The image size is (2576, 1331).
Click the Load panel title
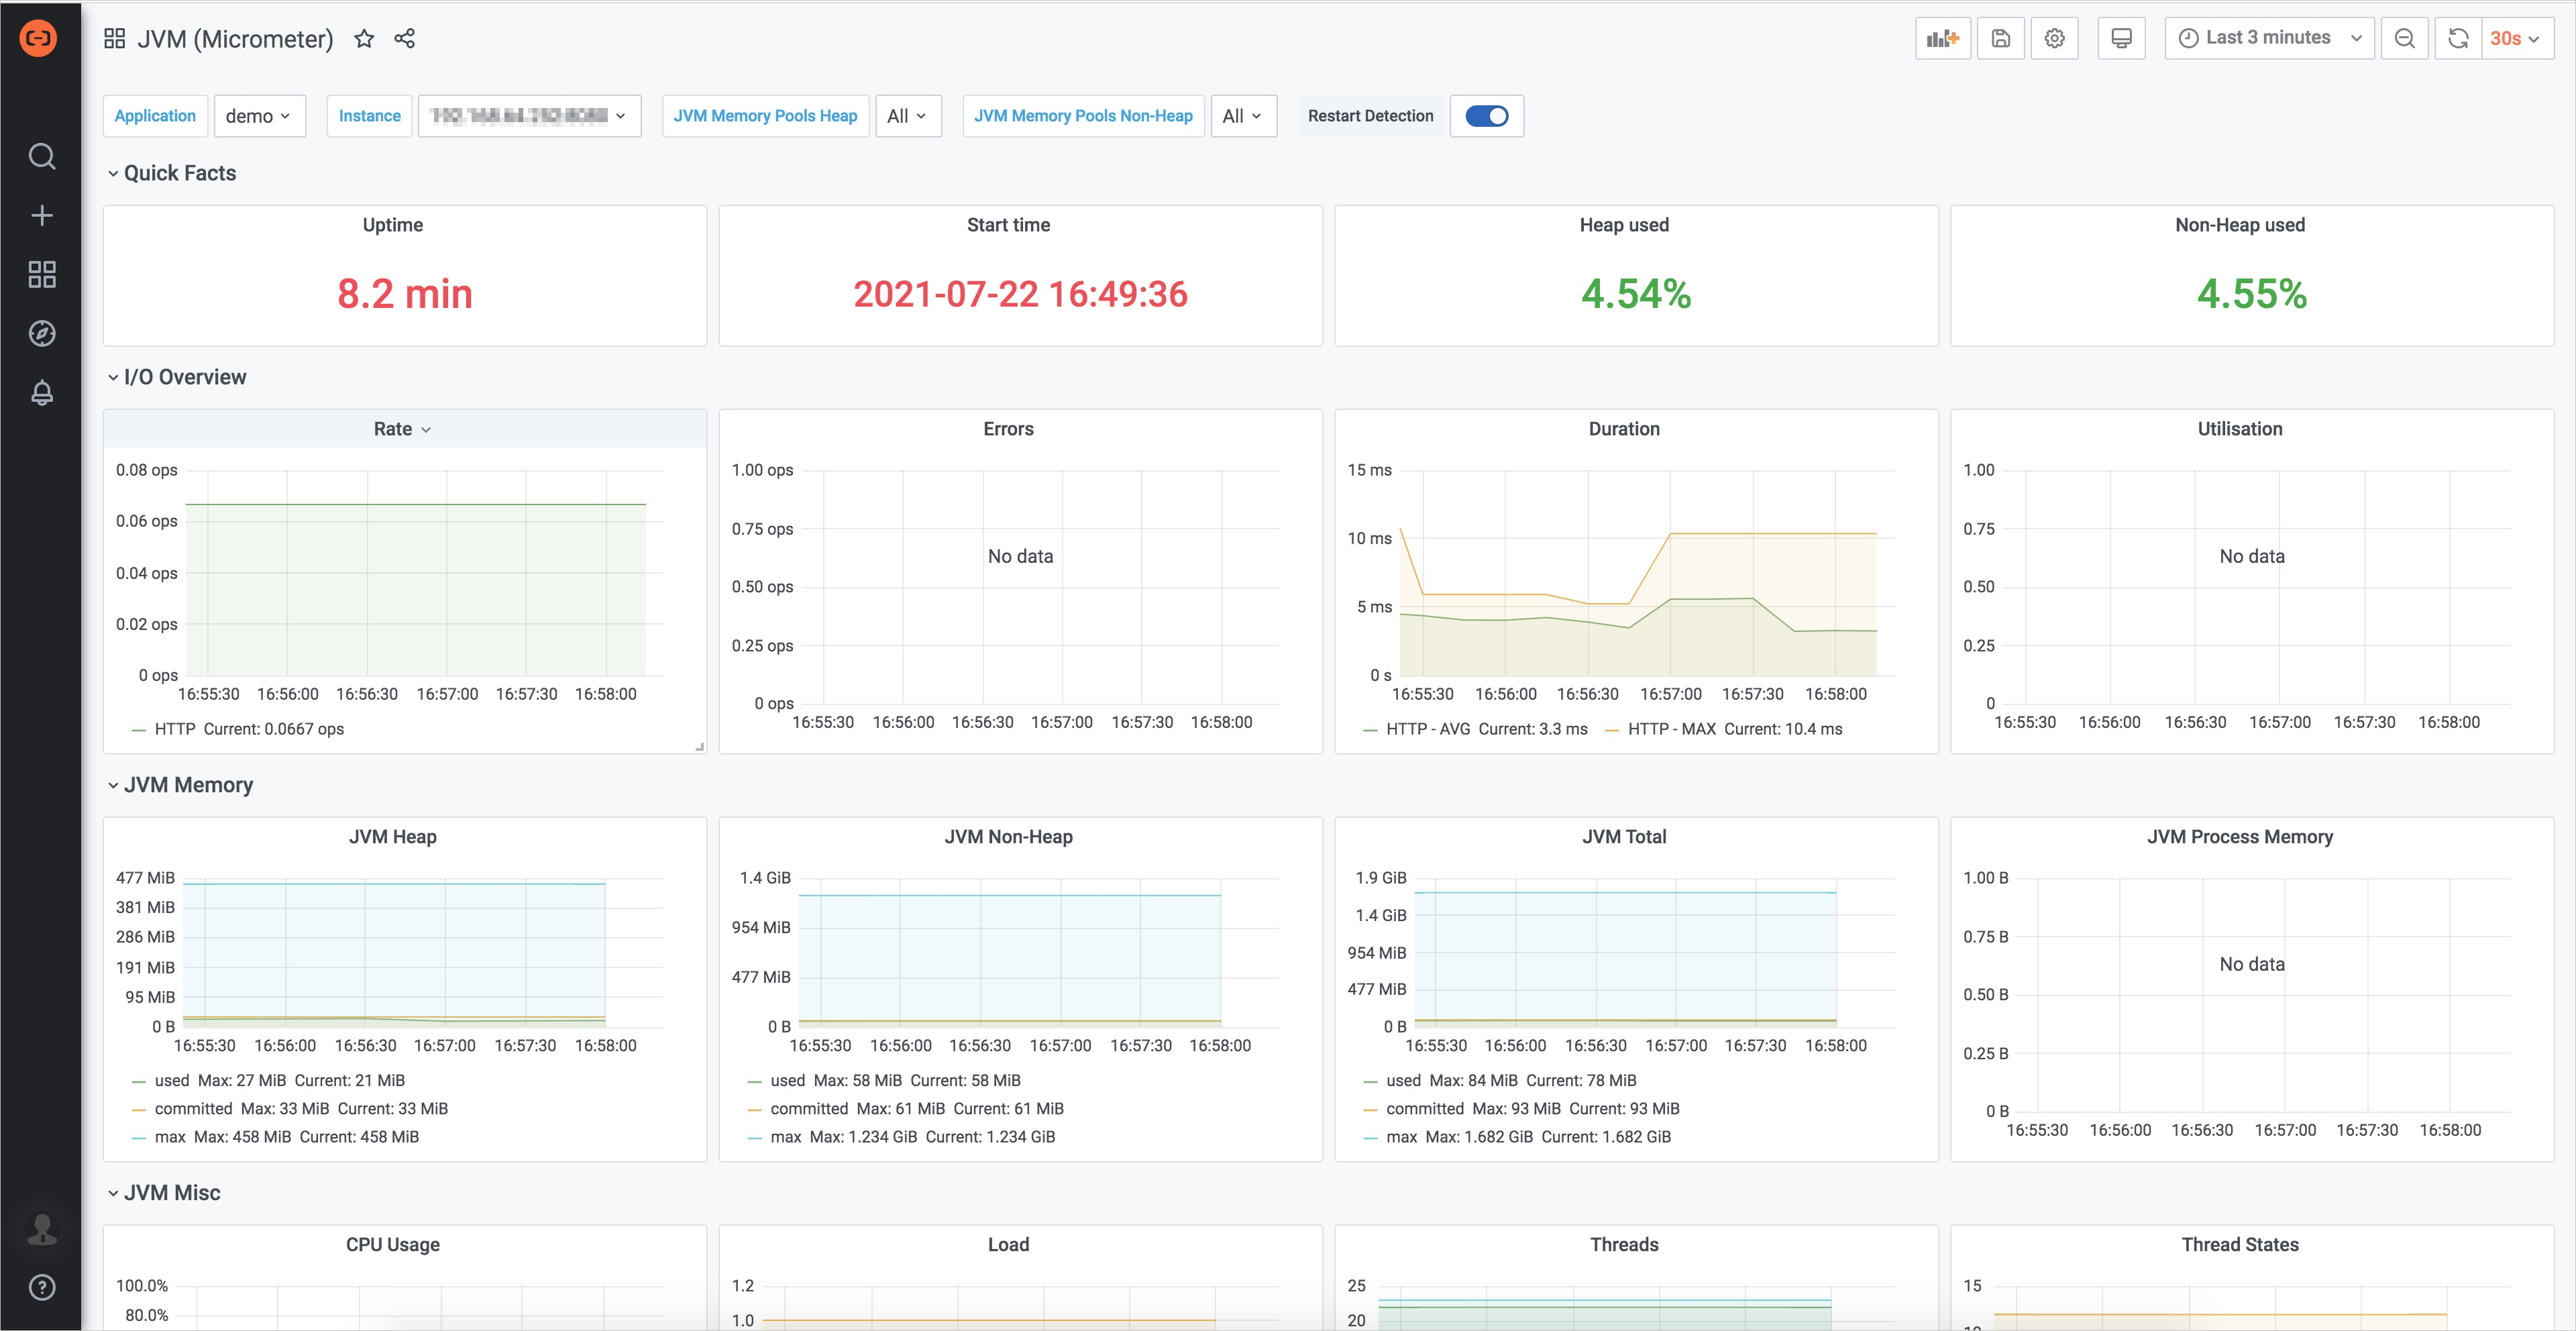1008,1245
